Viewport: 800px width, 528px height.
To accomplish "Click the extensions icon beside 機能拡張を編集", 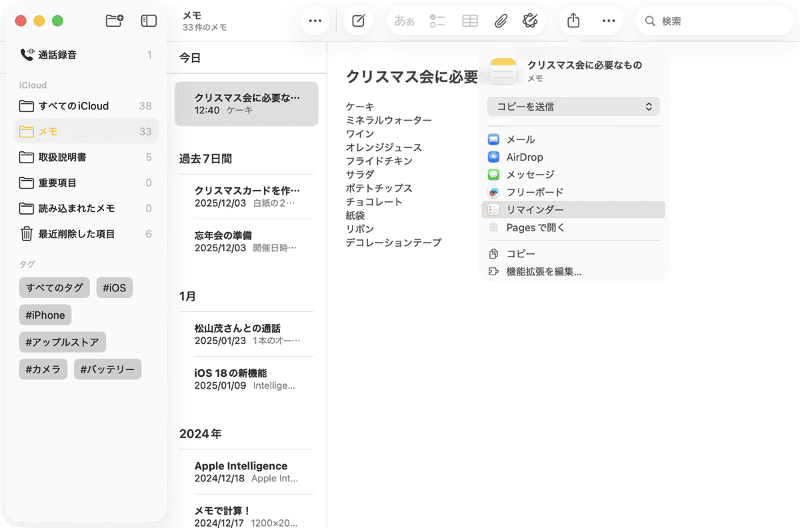I will 493,271.
